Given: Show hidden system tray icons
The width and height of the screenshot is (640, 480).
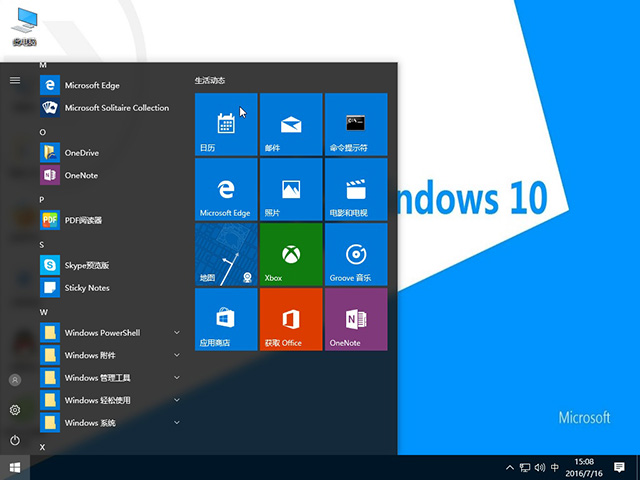Looking at the screenshot, I should 510,467.
